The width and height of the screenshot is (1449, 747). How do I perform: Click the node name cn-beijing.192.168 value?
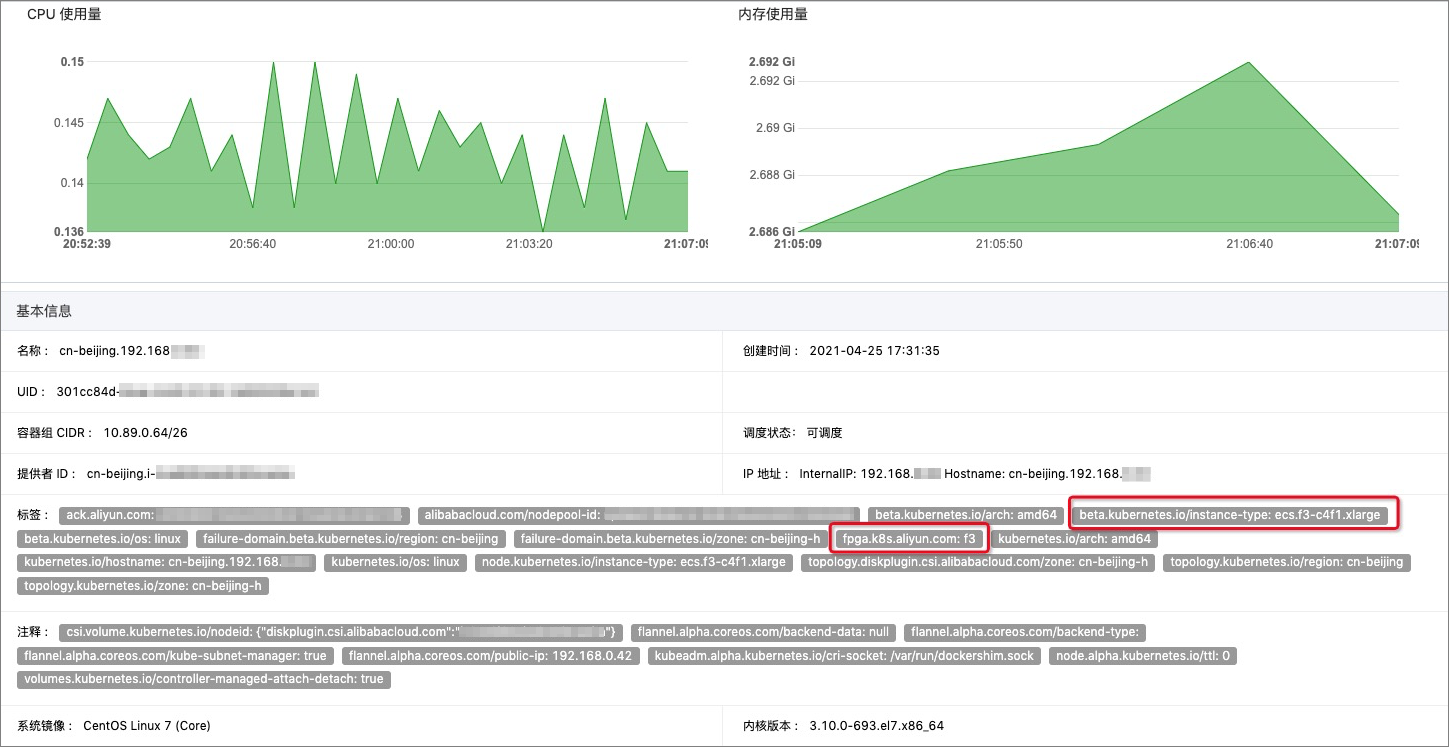(x=133, y=351)
